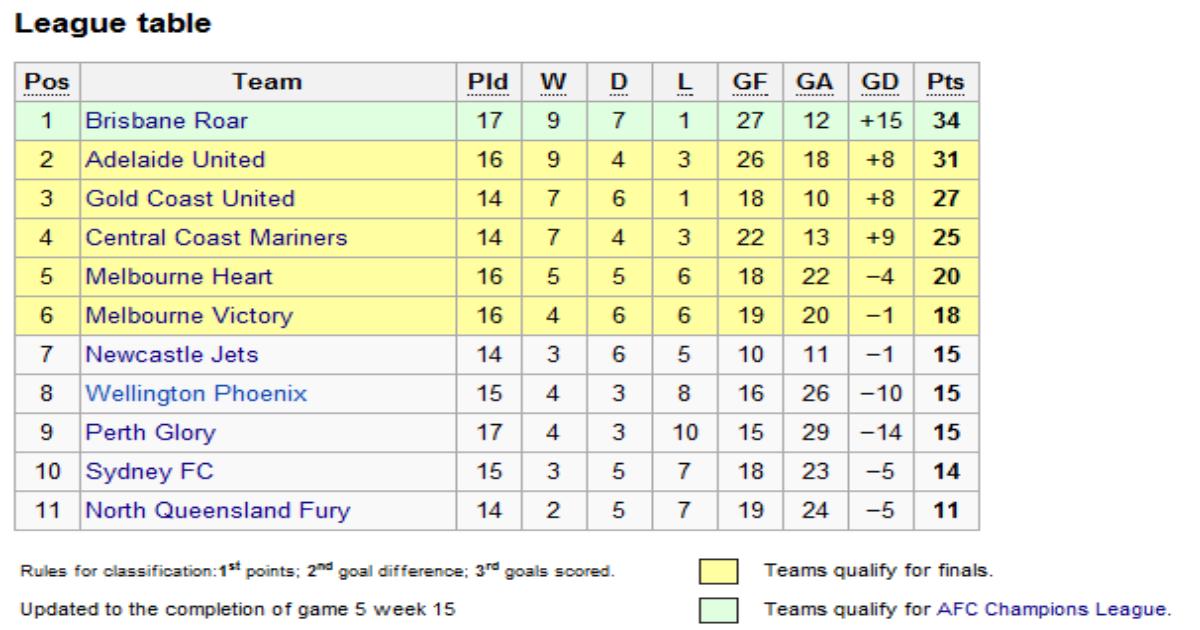Open the Adelaide United team link
The image size is (1200, 630).
[x=175, y=160]
